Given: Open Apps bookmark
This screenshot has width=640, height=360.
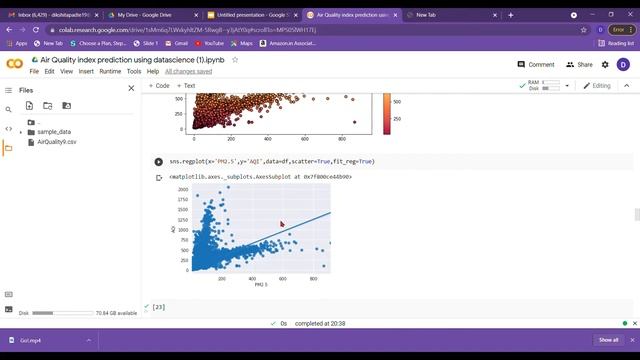Looking at the screenshot, I should click(x=17, y=43).
